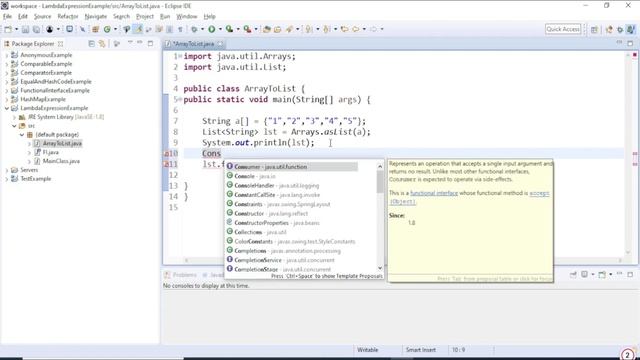
Task: Click the error marker on line 10
Action: point(167,153)
